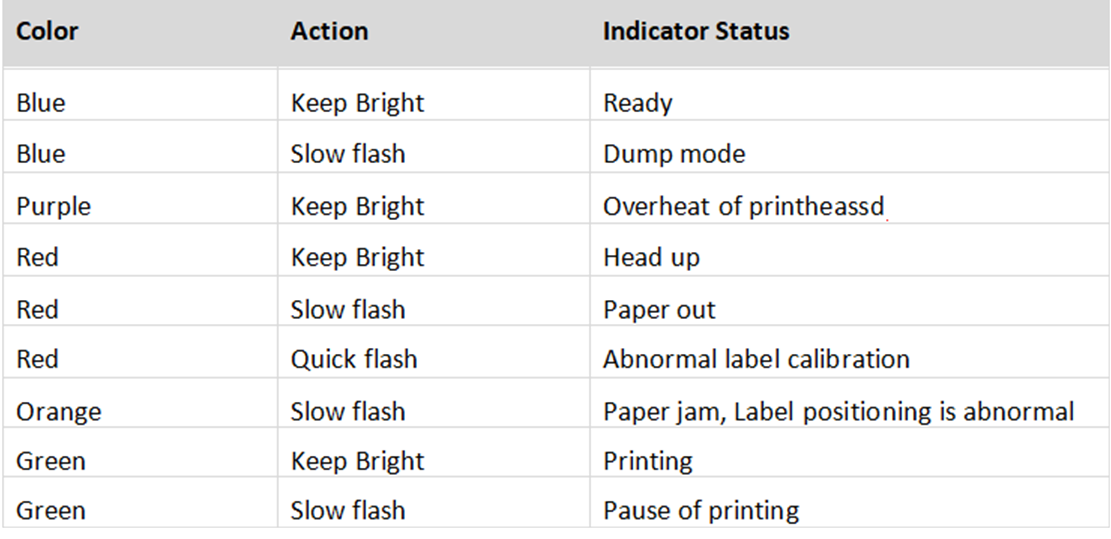This screenshot has width=1111, height=539.
Task: Select Green in the Pause of printing row
Action: pyautogui.click(x=50, y=511)
